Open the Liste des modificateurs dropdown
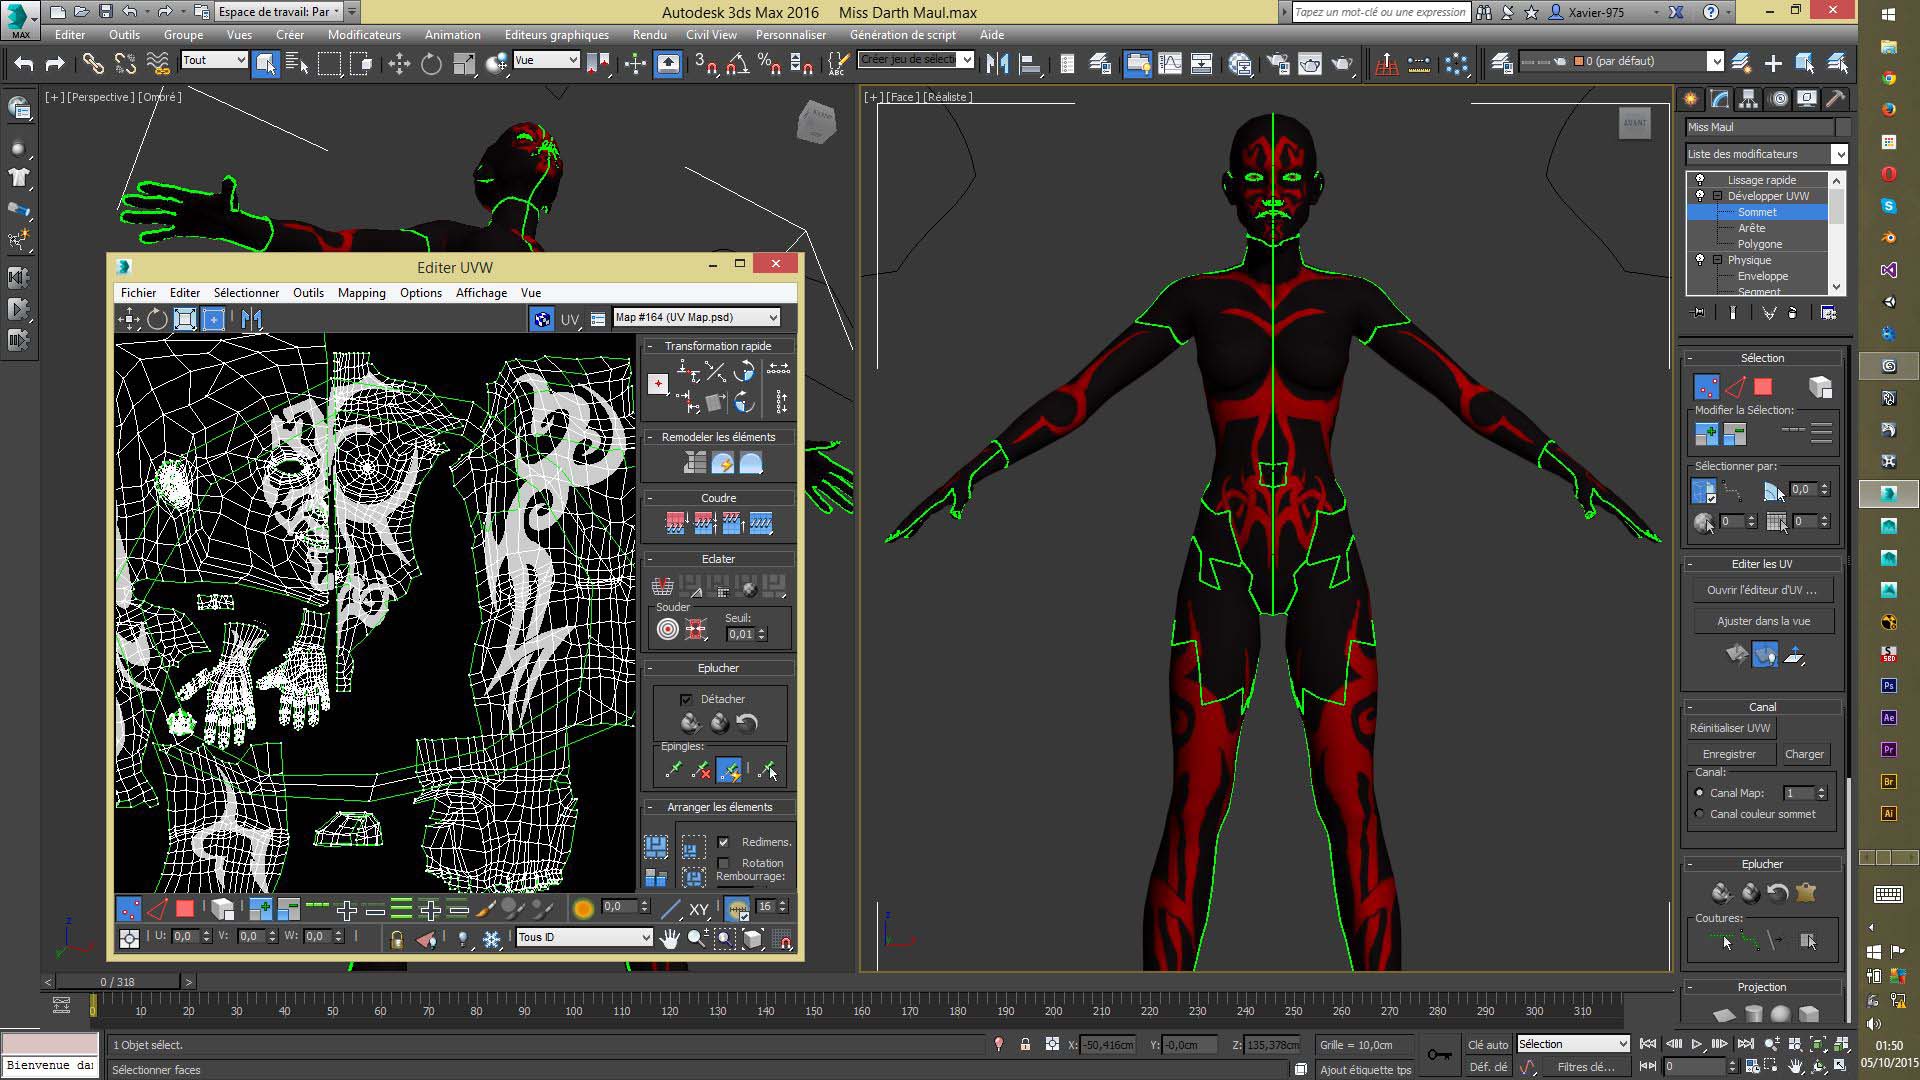1920x1080 pixels. (x=1838, y=154)
